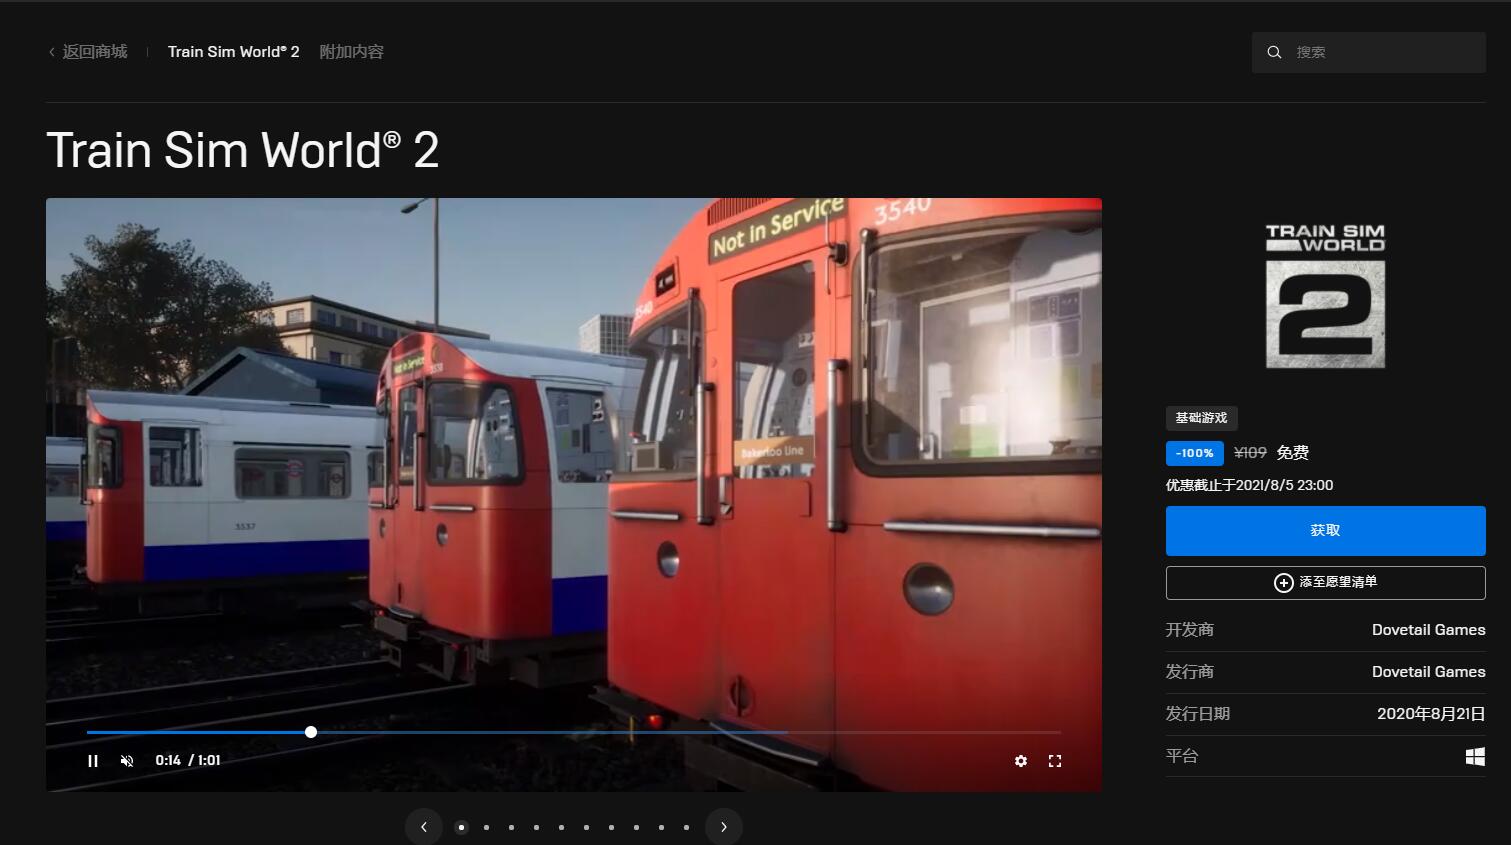Click the 基础游戏 tag
Viewport: 1511px width, 845px height.
pyautogui.click(x=1201, y=418)
